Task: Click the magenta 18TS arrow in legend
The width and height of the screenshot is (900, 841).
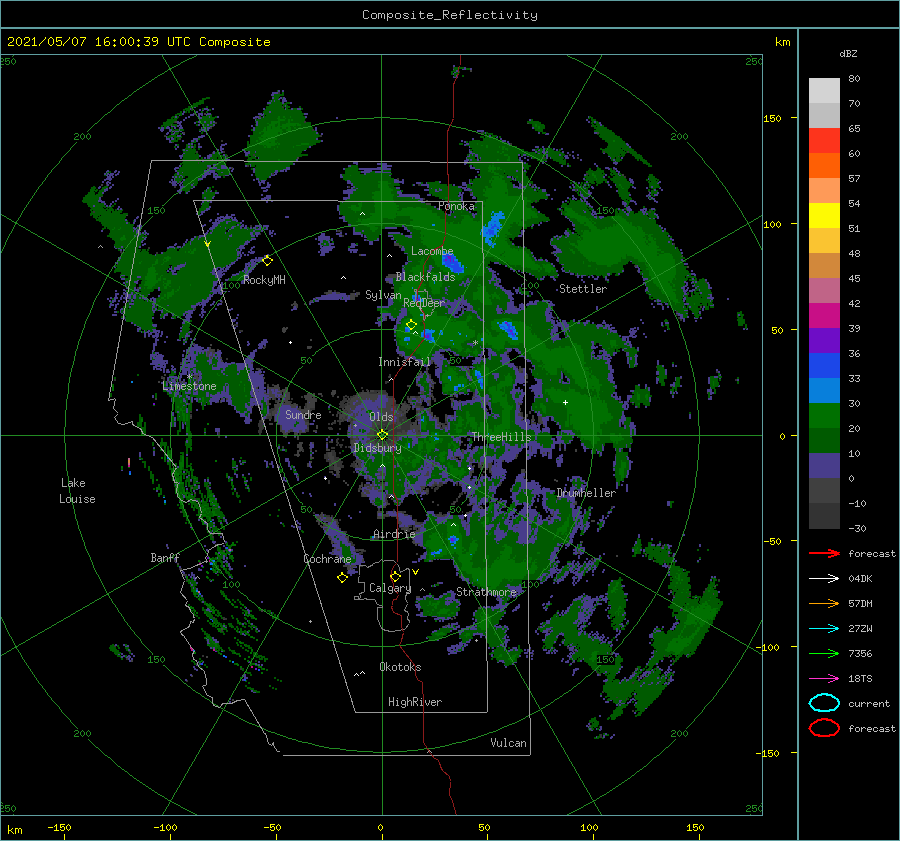Action: coord(824,679)
